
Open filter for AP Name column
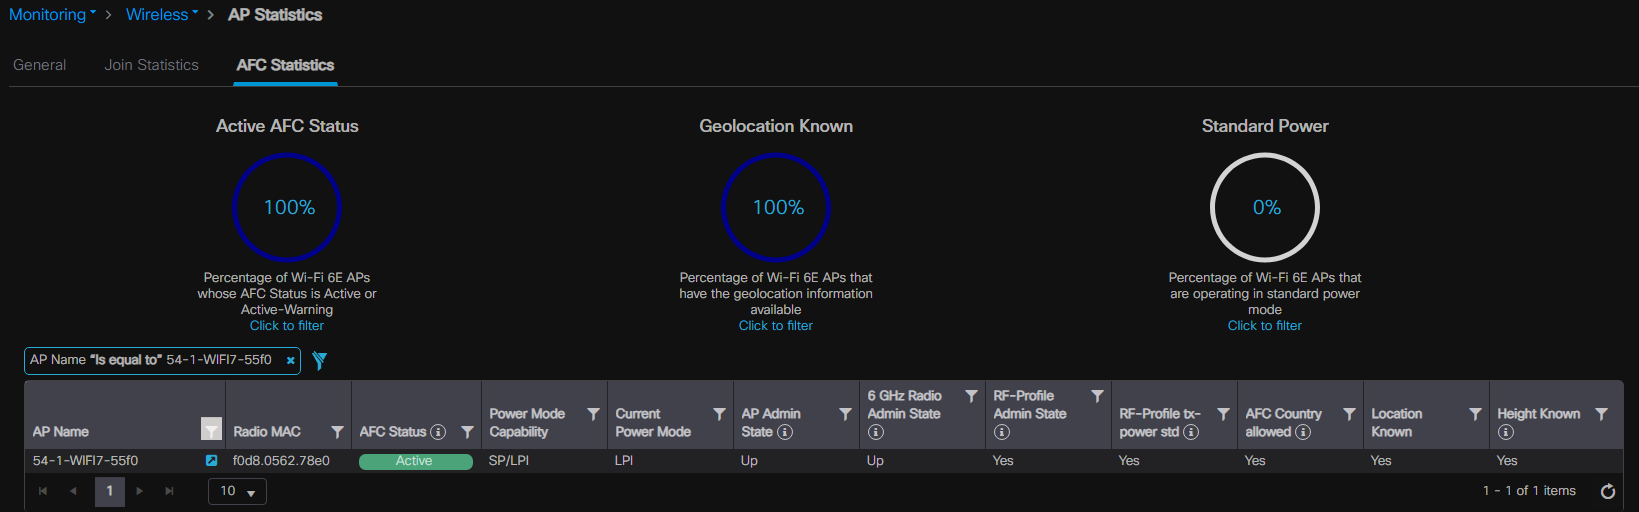click(x=211, y=429)
